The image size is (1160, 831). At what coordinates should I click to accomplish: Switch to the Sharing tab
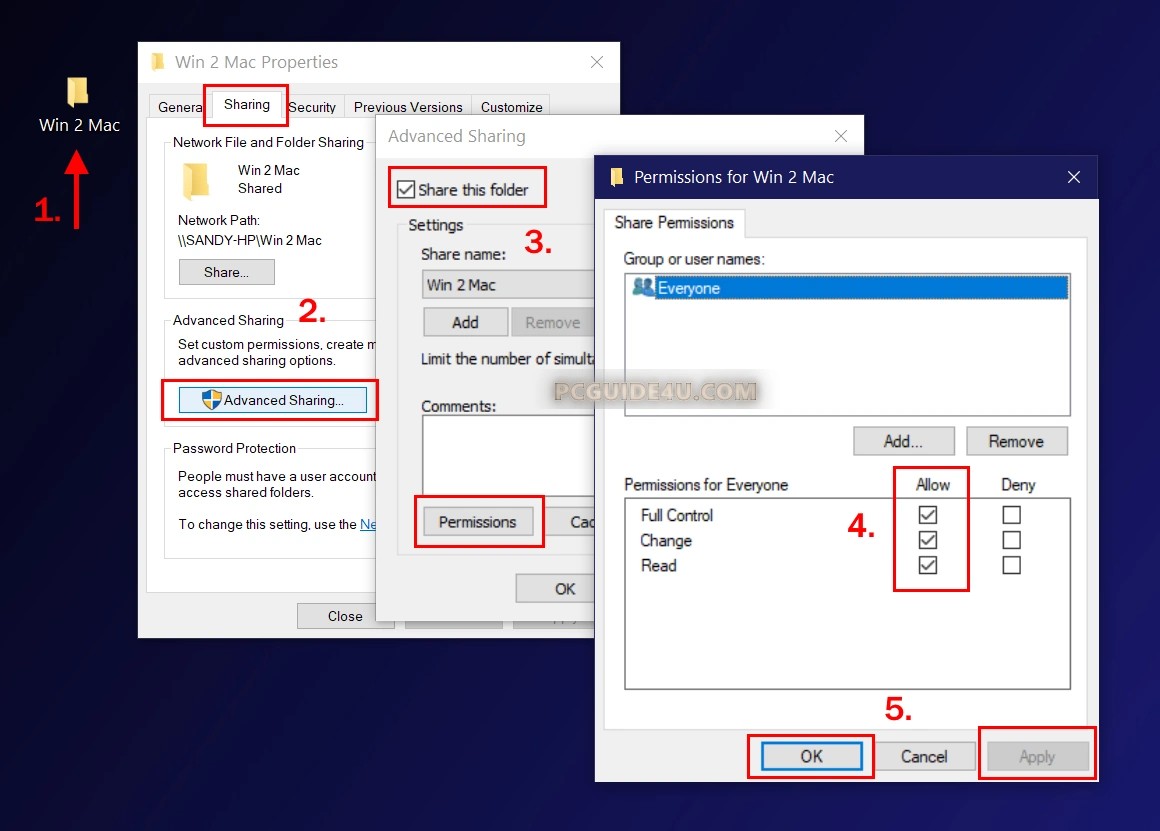(x=246, y=105)
